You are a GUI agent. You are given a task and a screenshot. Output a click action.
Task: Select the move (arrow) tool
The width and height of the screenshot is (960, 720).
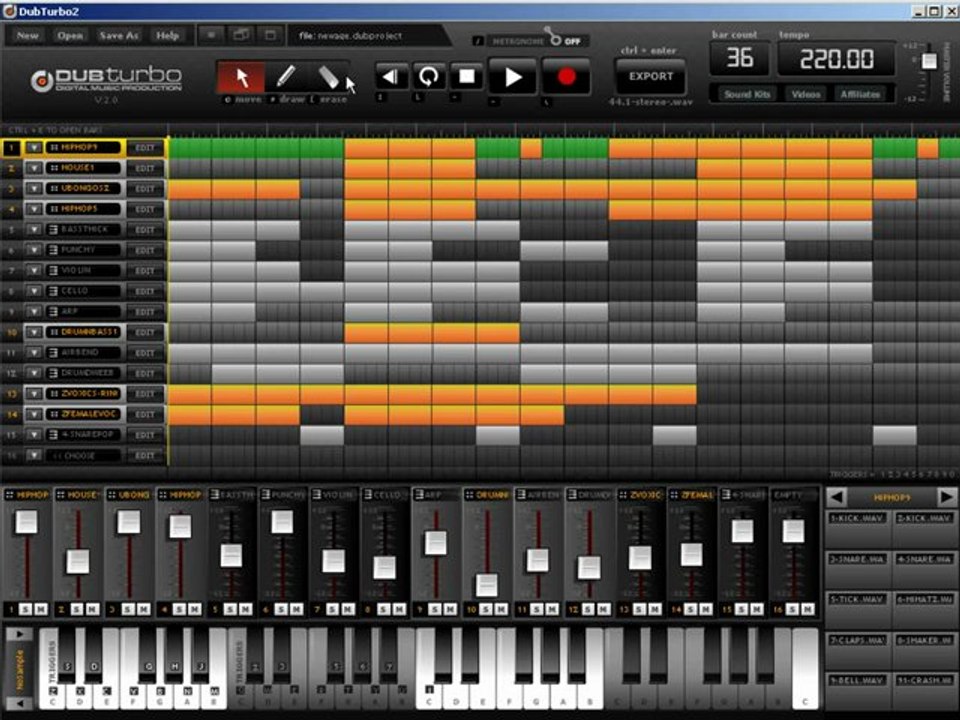pos(241,77)
